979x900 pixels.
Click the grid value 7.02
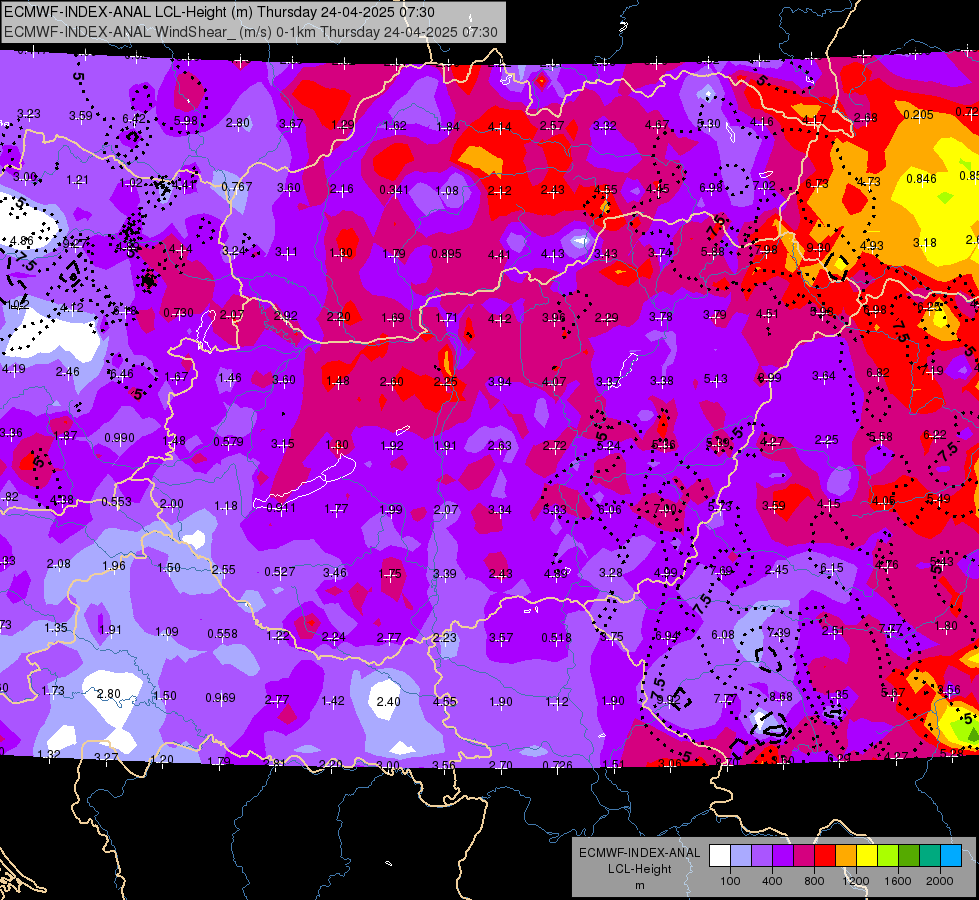764,185
